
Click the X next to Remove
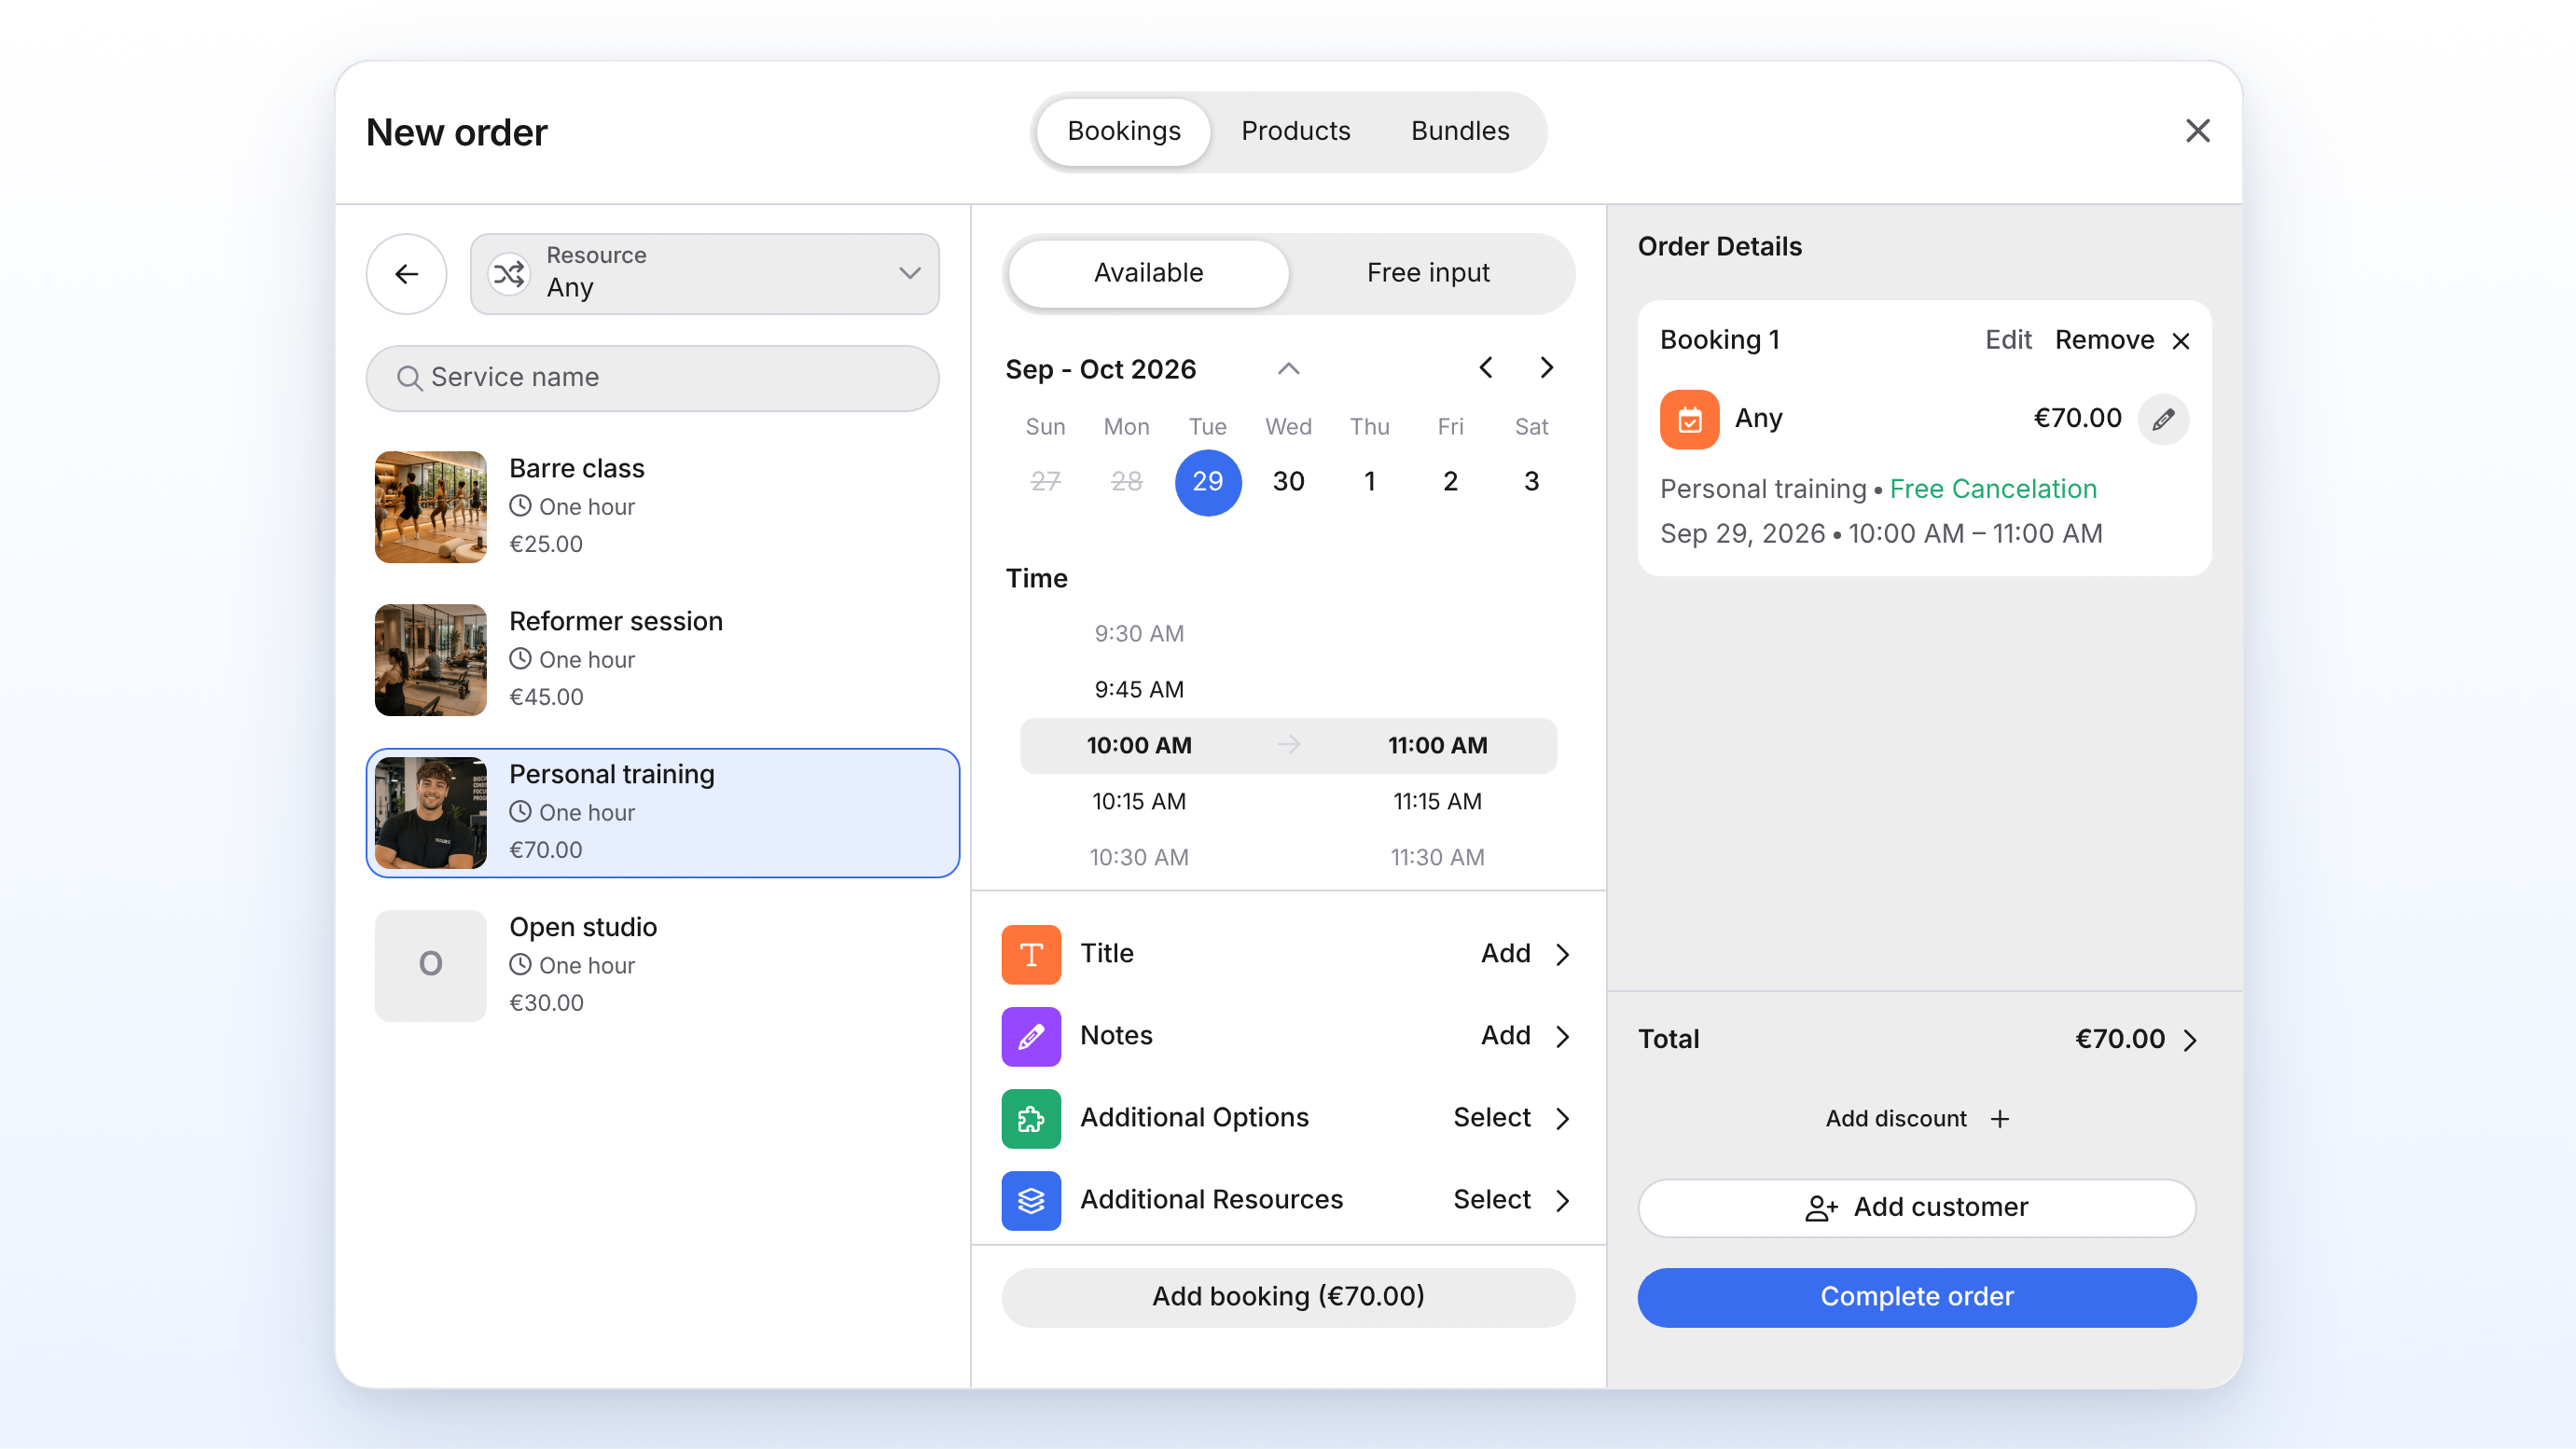tap(2181, 341)
